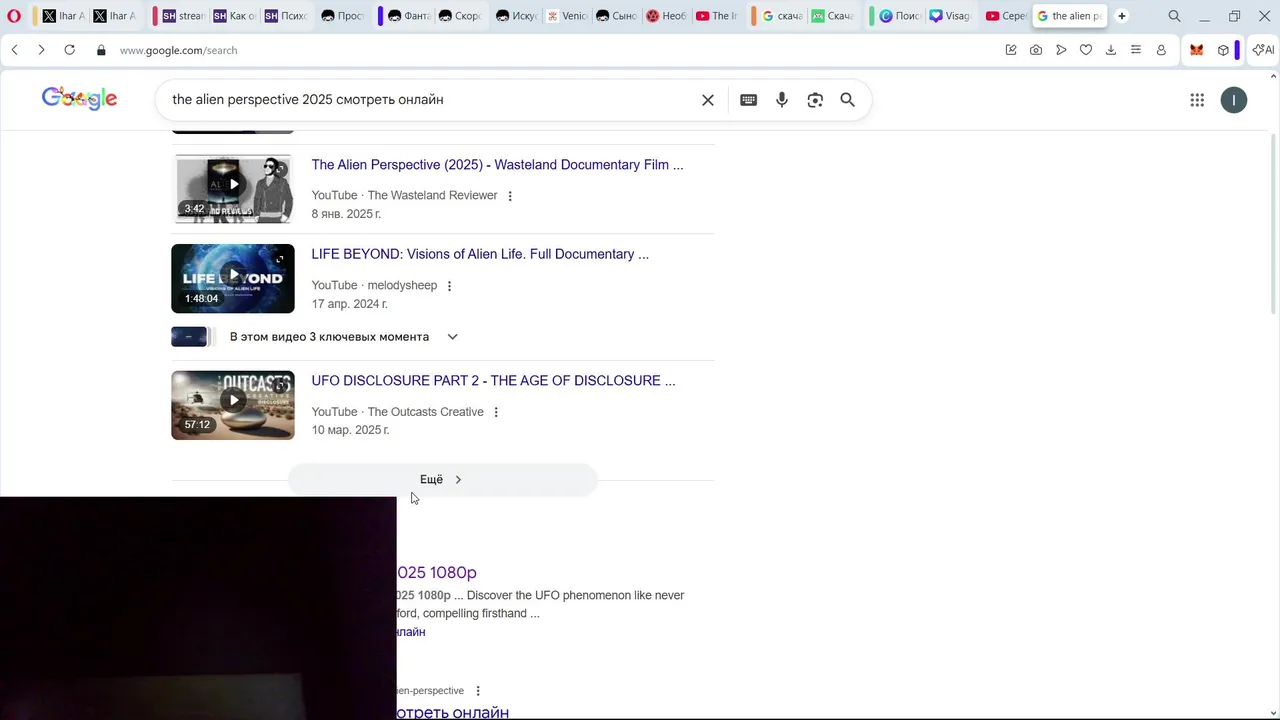
Task: Open LIFE BEYOND: Visions of Alien Life link
Action: (x=480, y=254)
